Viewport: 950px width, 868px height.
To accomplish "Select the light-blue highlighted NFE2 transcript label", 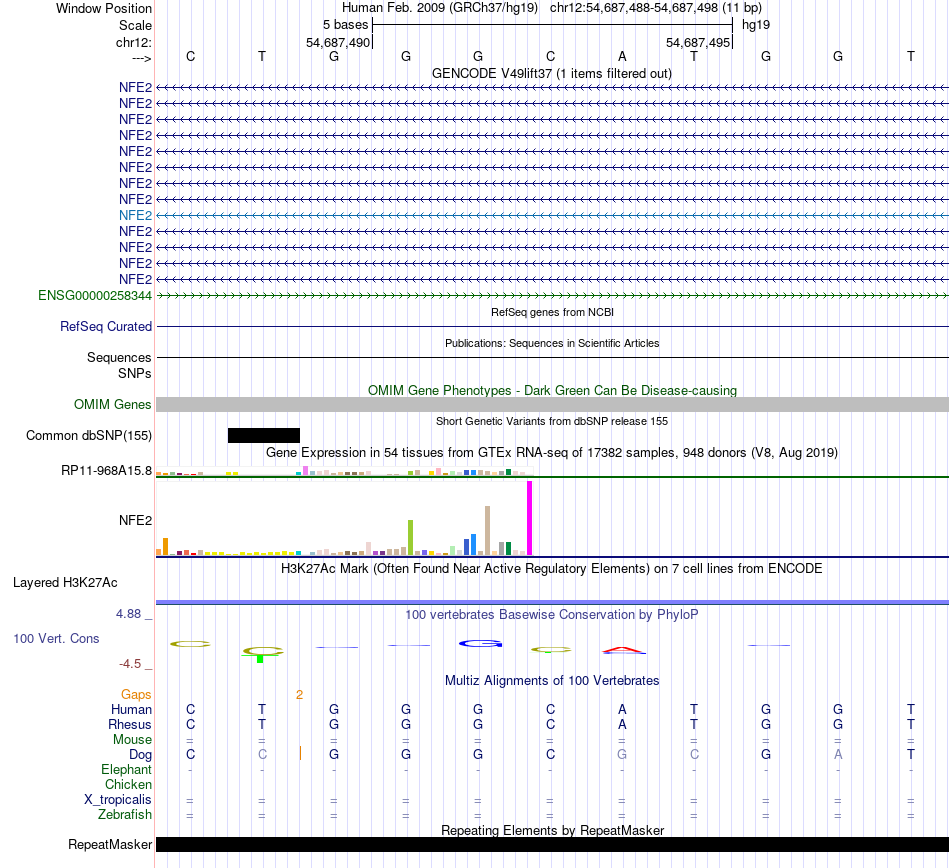I will click(135, 215).
